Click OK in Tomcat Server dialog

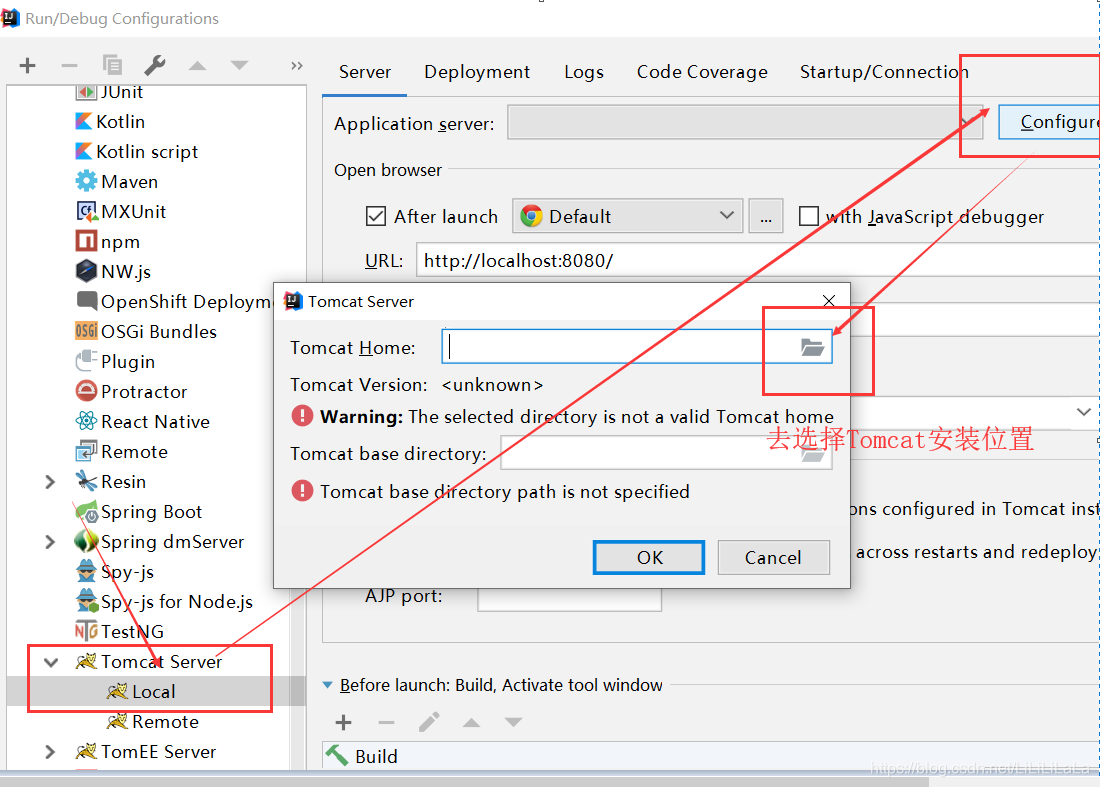click(649, 558)
